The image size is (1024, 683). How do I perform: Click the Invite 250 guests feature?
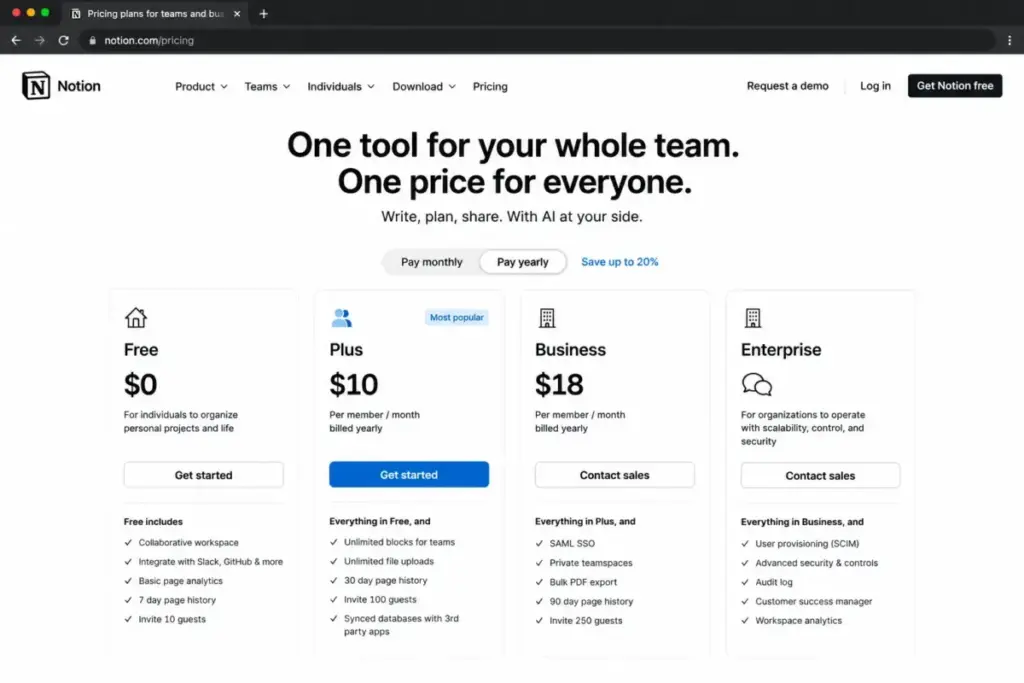pos(586,620)
